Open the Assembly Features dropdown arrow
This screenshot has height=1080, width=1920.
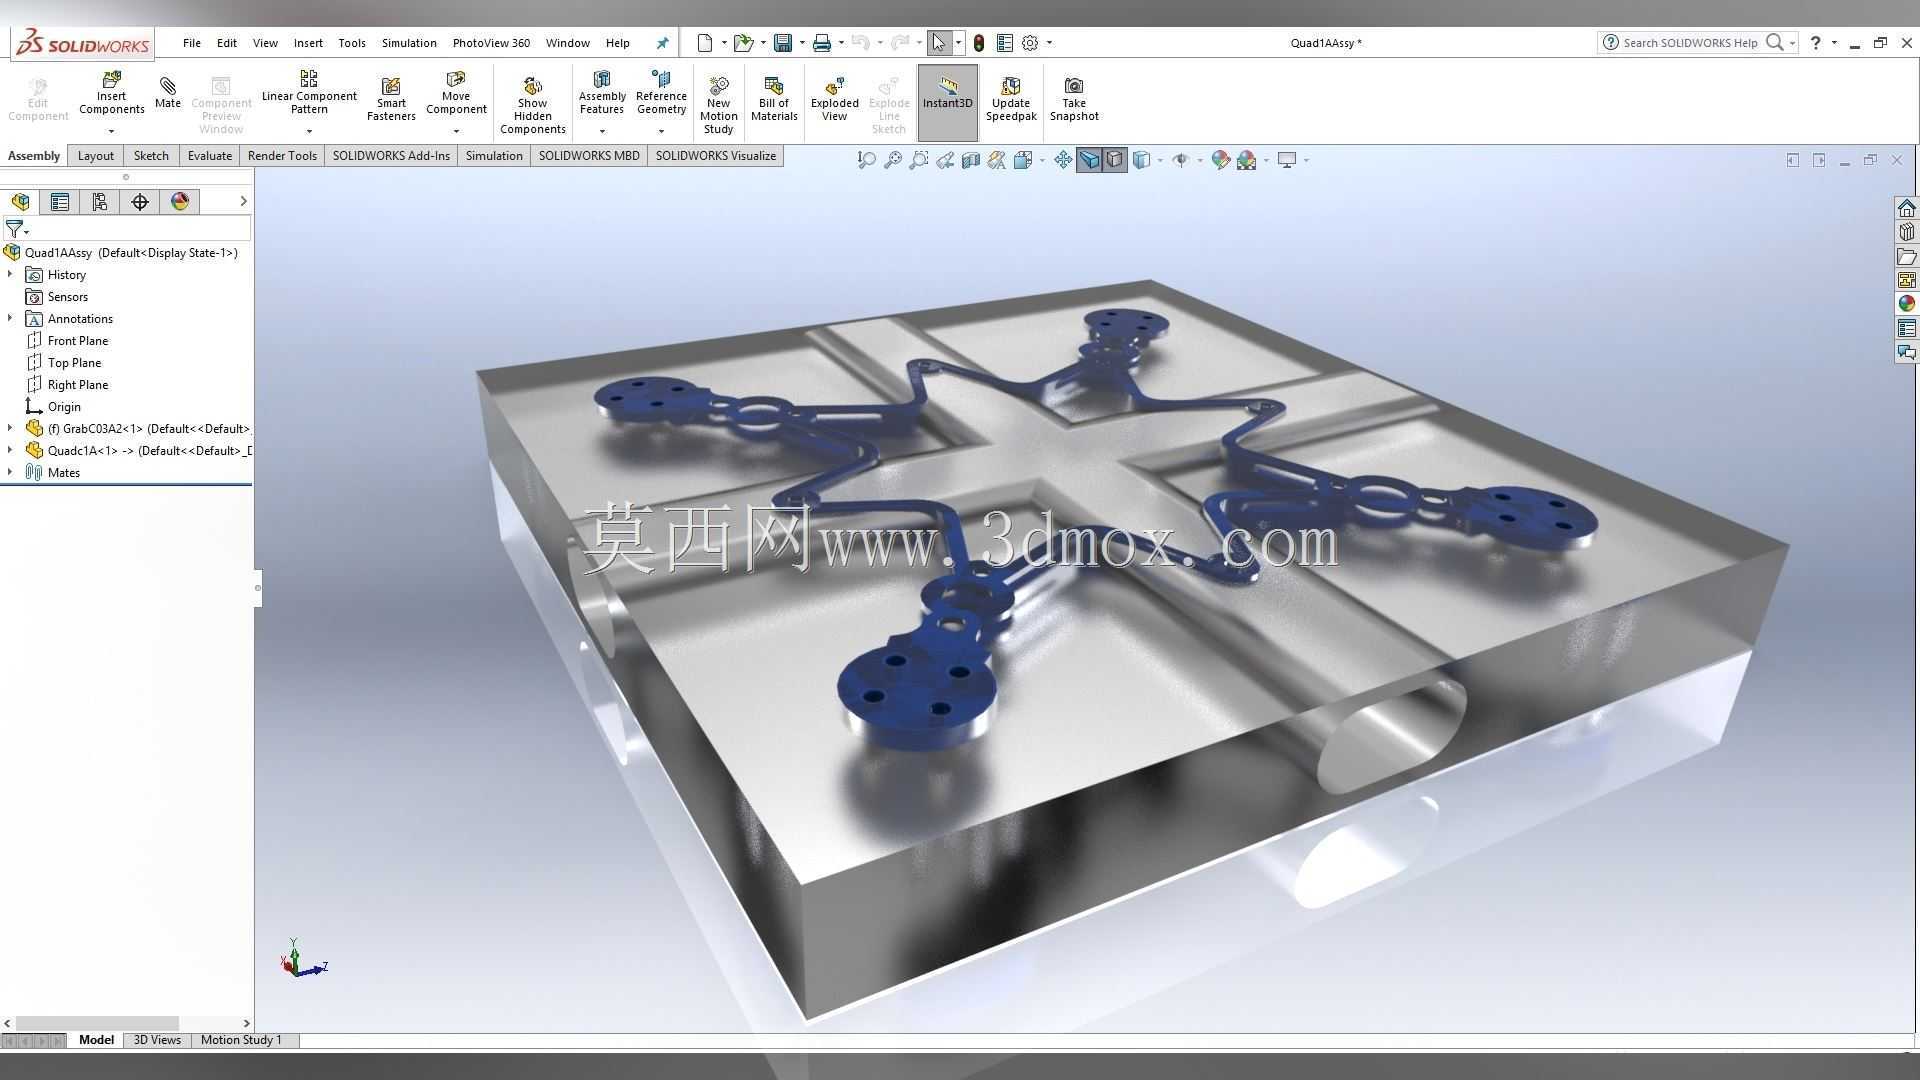pyautogui.click(x=602, y=131)
